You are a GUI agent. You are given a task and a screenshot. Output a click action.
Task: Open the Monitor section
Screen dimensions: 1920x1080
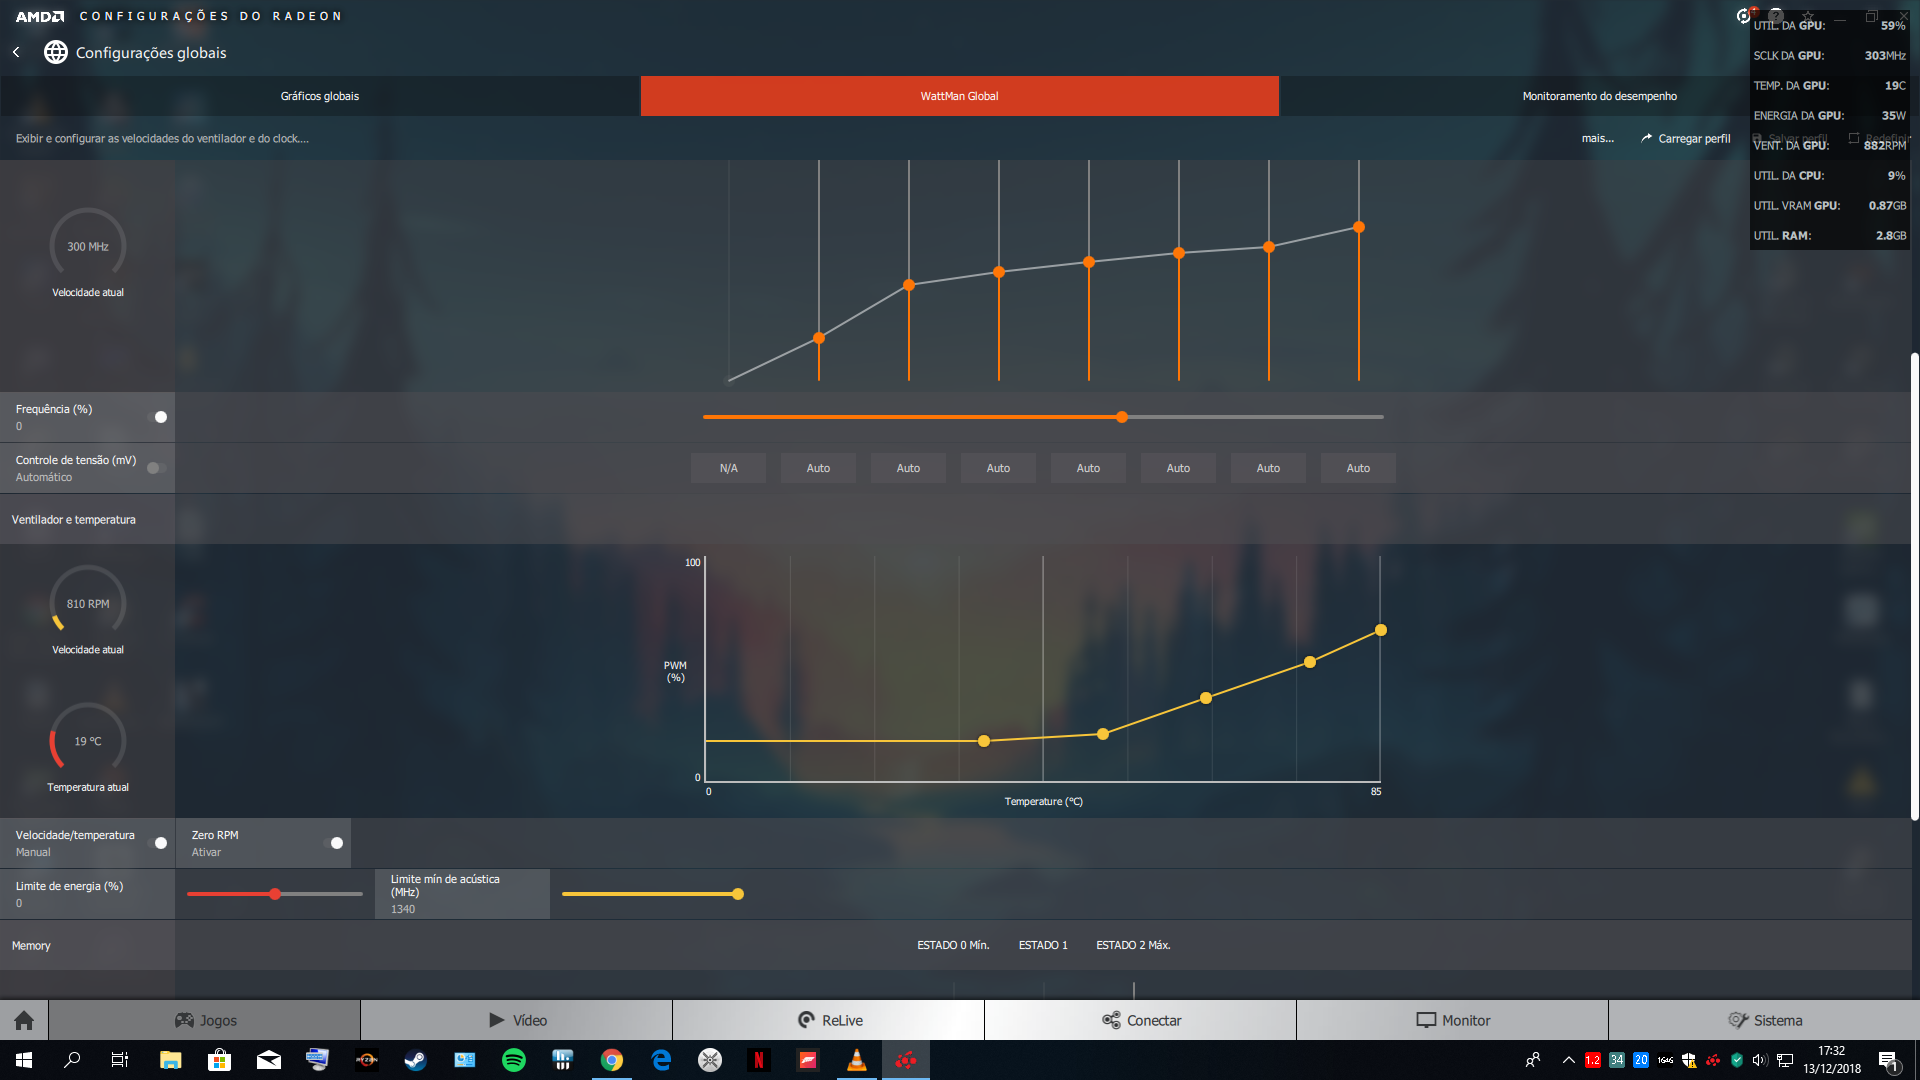click(x=1453, y=1020)
